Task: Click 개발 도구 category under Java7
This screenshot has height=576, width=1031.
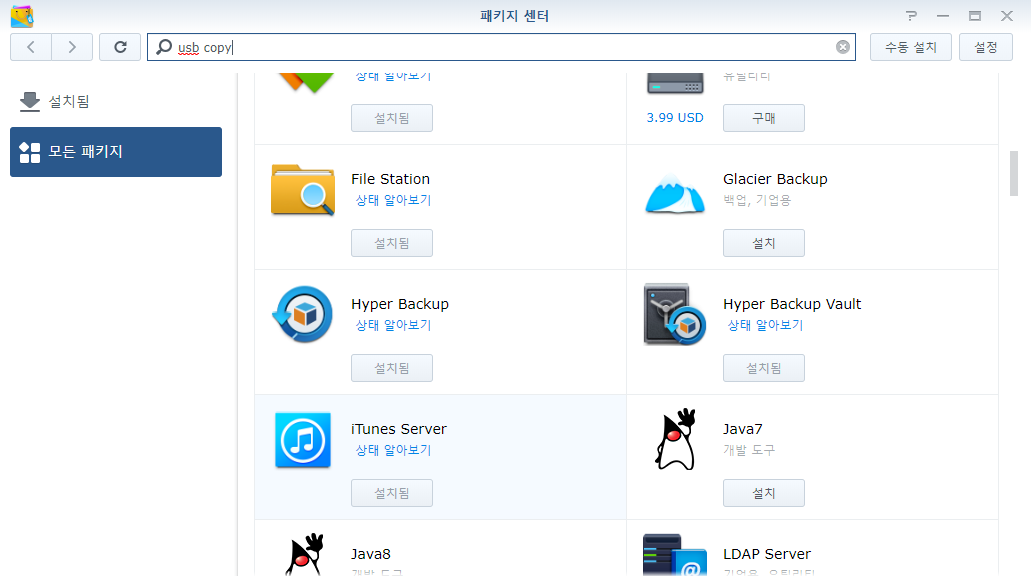Action: coord(749,450)
